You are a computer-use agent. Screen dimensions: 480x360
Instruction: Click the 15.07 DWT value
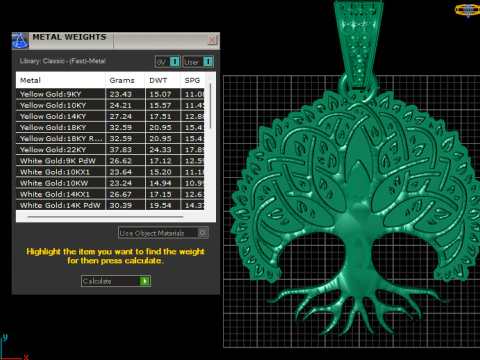click(x=160, y=94)
